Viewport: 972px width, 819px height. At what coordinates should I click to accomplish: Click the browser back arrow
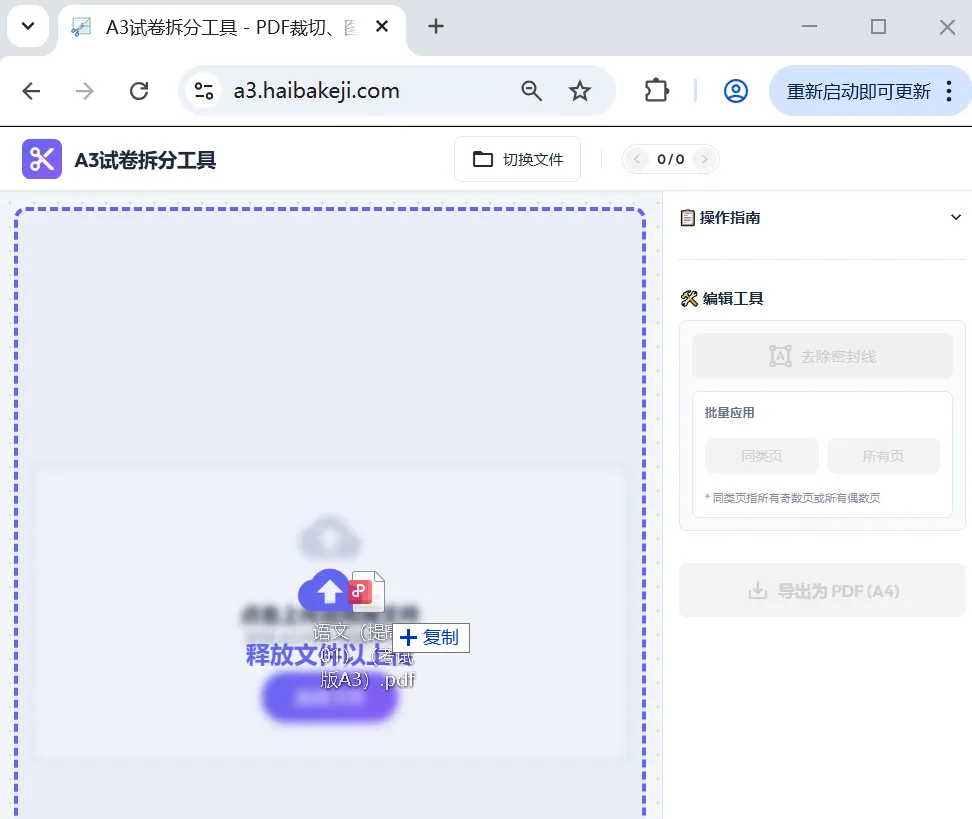coord(31,91)
